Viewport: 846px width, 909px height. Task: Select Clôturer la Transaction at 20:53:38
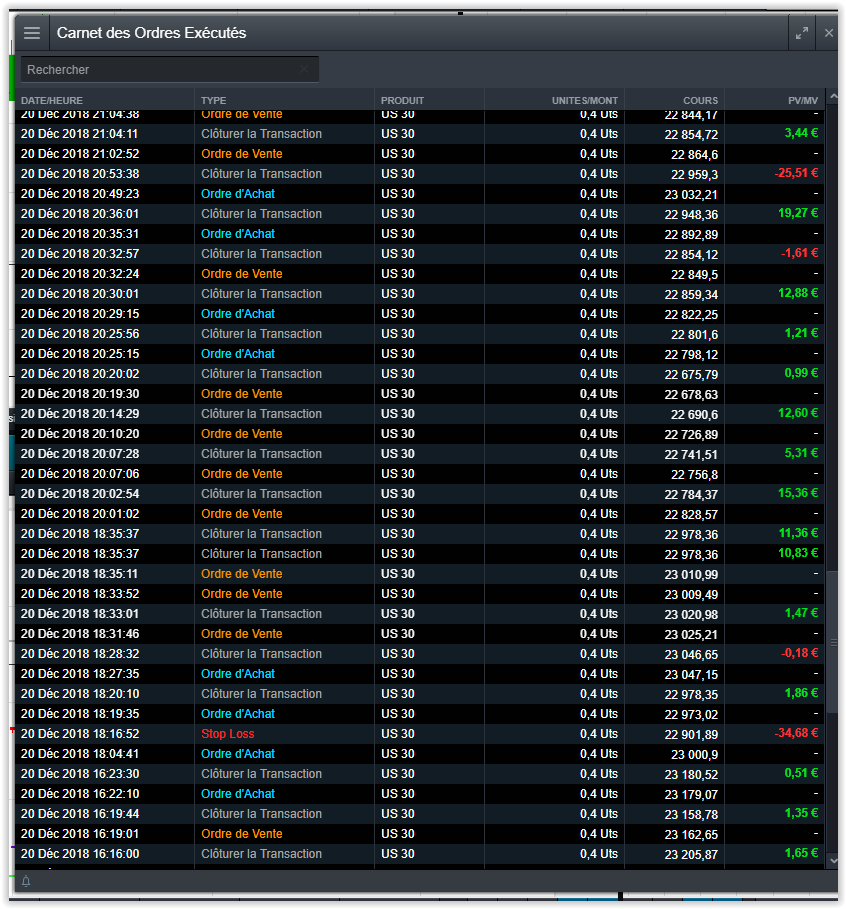click(x=261, y=174)
